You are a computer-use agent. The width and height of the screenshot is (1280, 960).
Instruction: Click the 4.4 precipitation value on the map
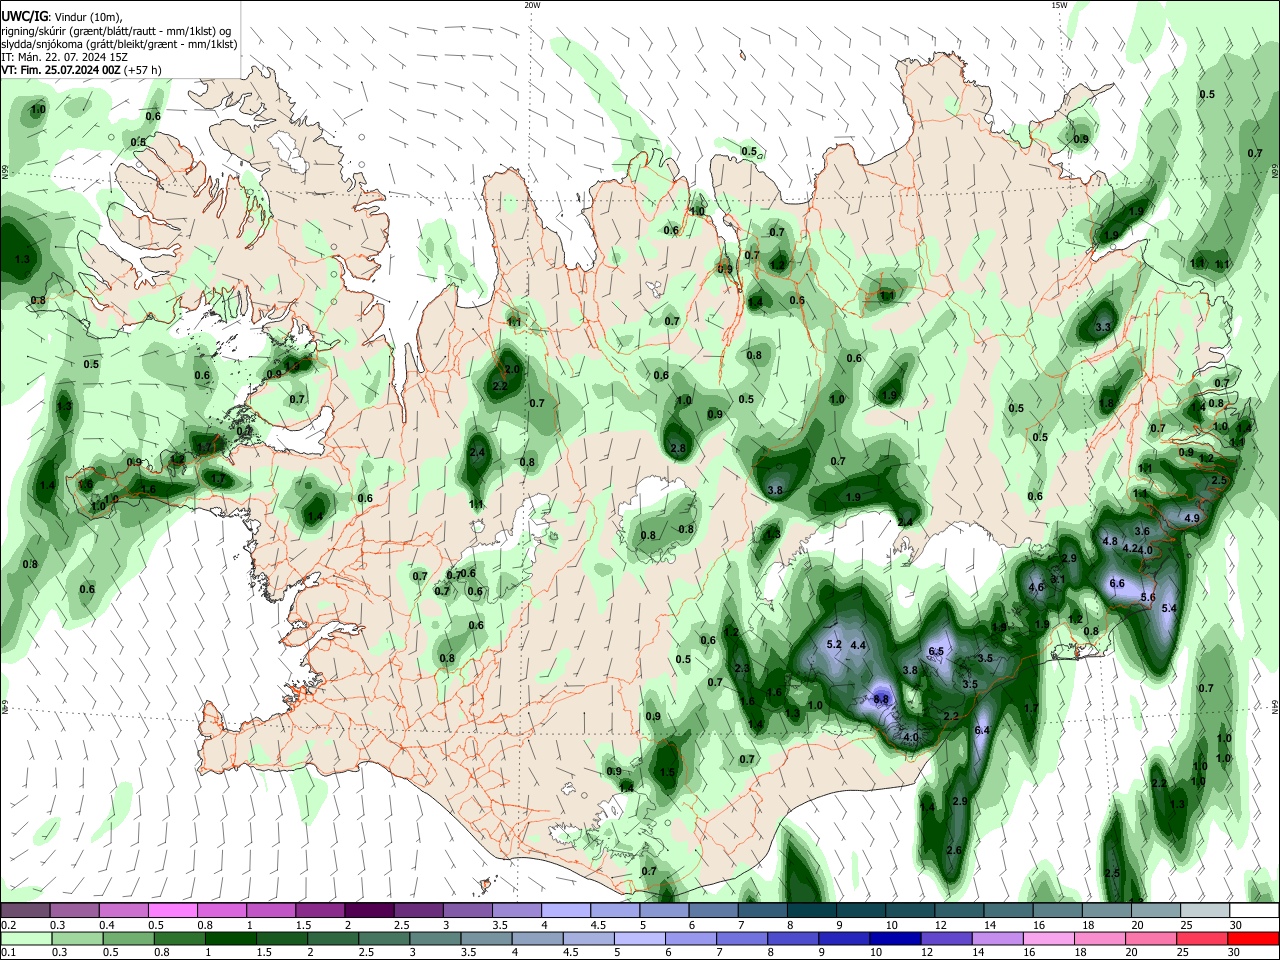click(x=857, y=645)
